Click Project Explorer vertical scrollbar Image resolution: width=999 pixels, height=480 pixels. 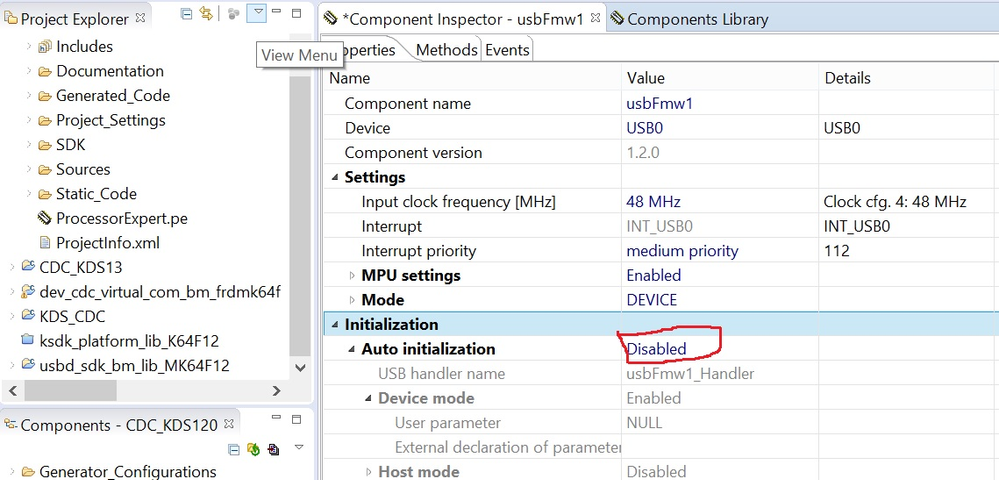[297, 200]
